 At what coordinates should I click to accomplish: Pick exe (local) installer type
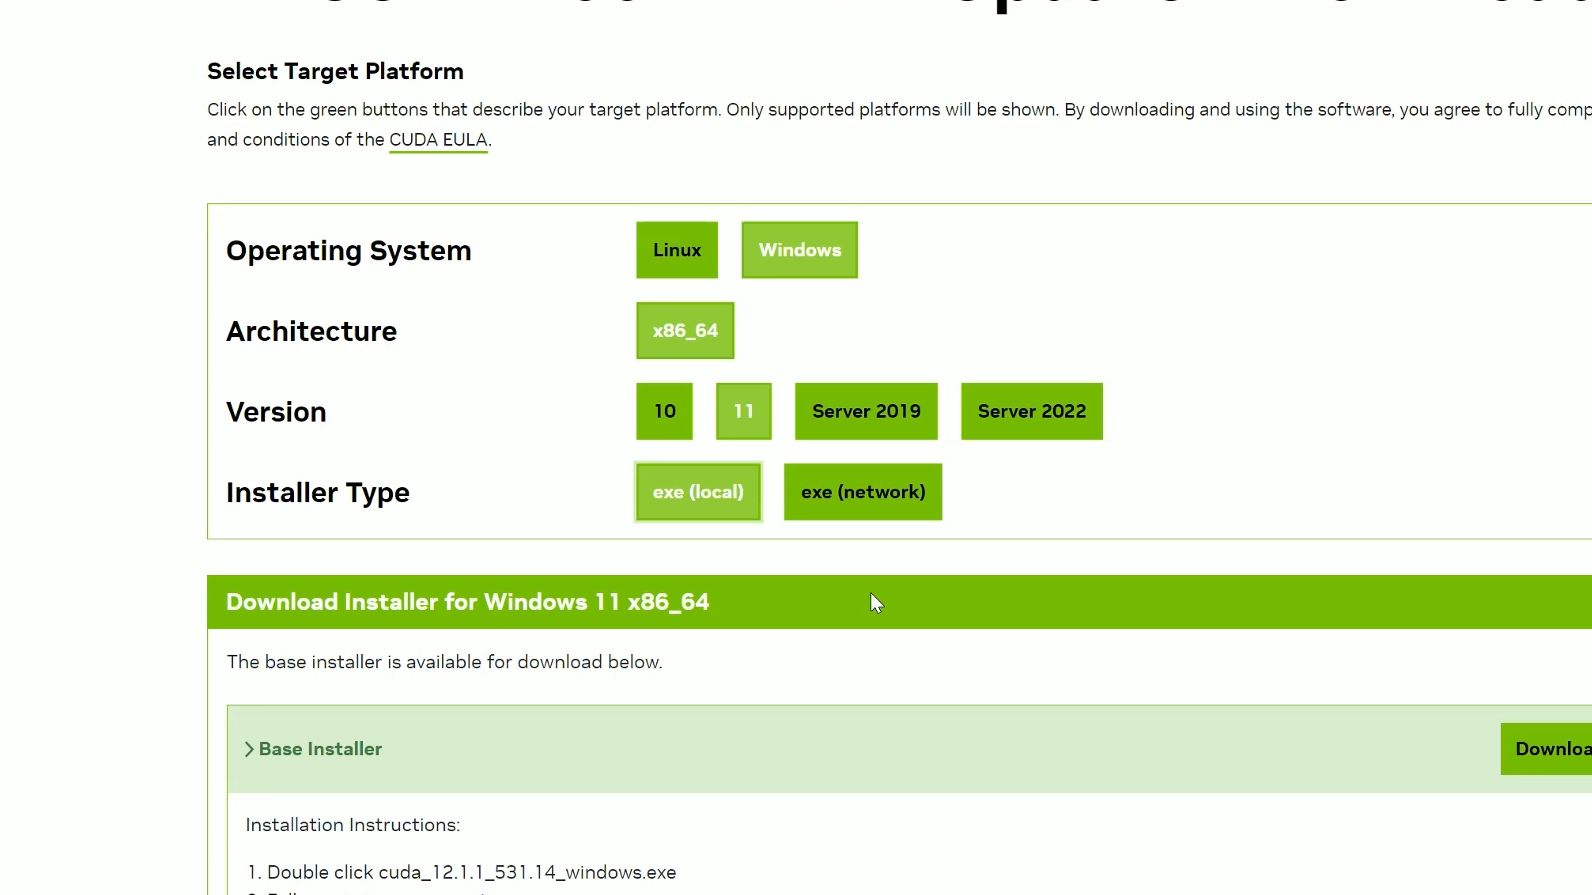click(x=698, y=492)
